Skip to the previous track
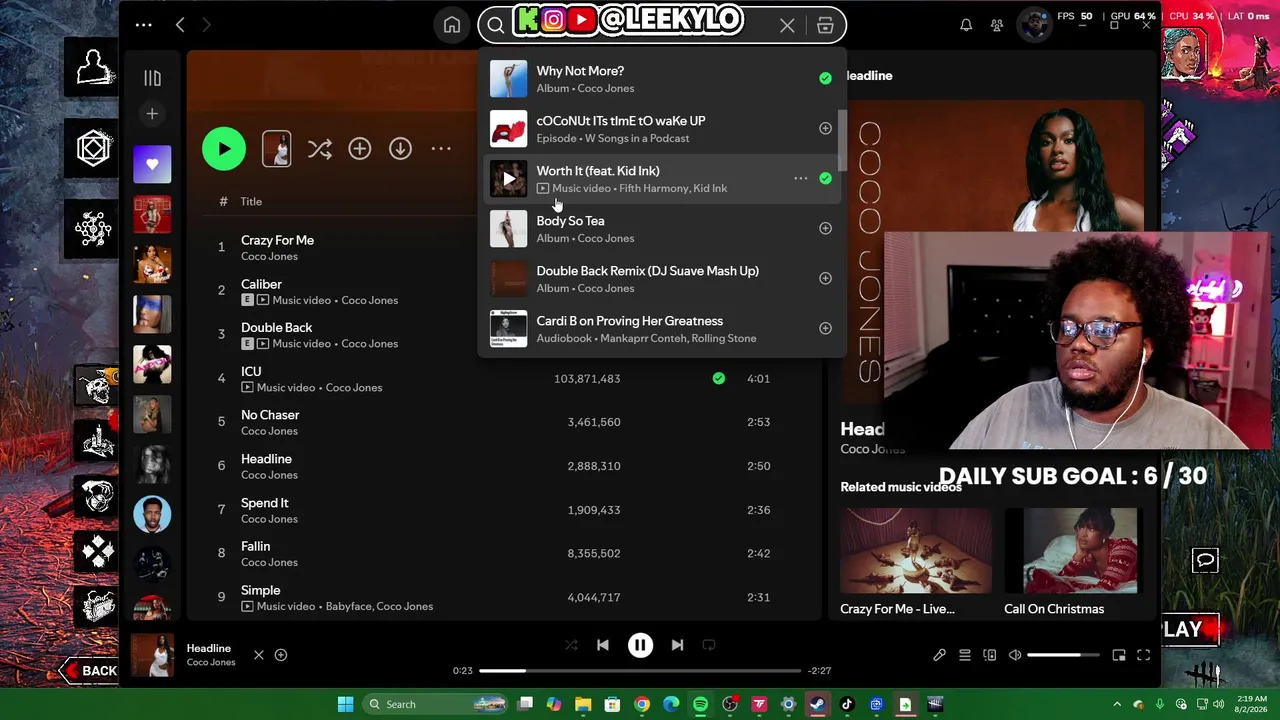1280x720 pixels. (x=602, y=645)
